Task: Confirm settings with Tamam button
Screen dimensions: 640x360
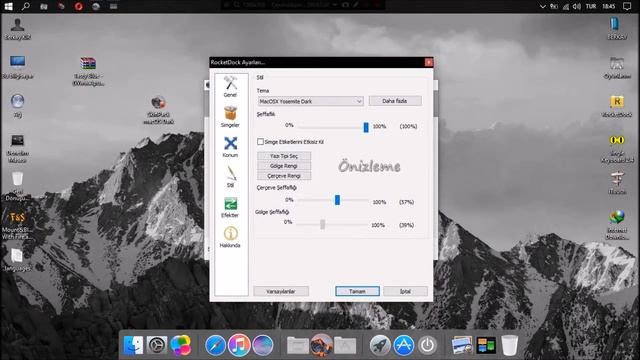Action: [358, 291]
